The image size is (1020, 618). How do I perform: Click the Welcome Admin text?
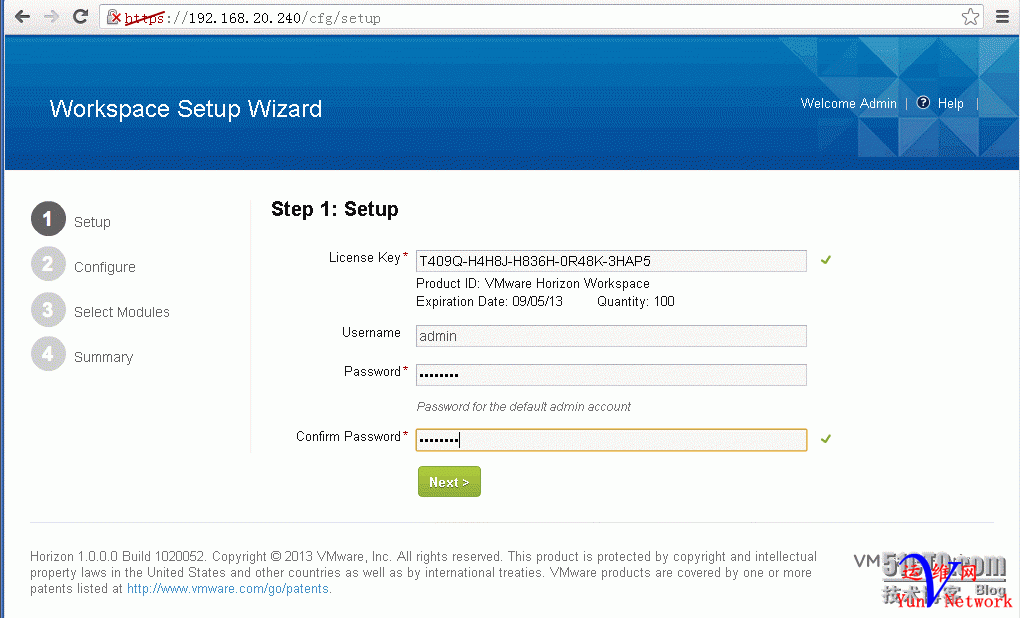848,103
